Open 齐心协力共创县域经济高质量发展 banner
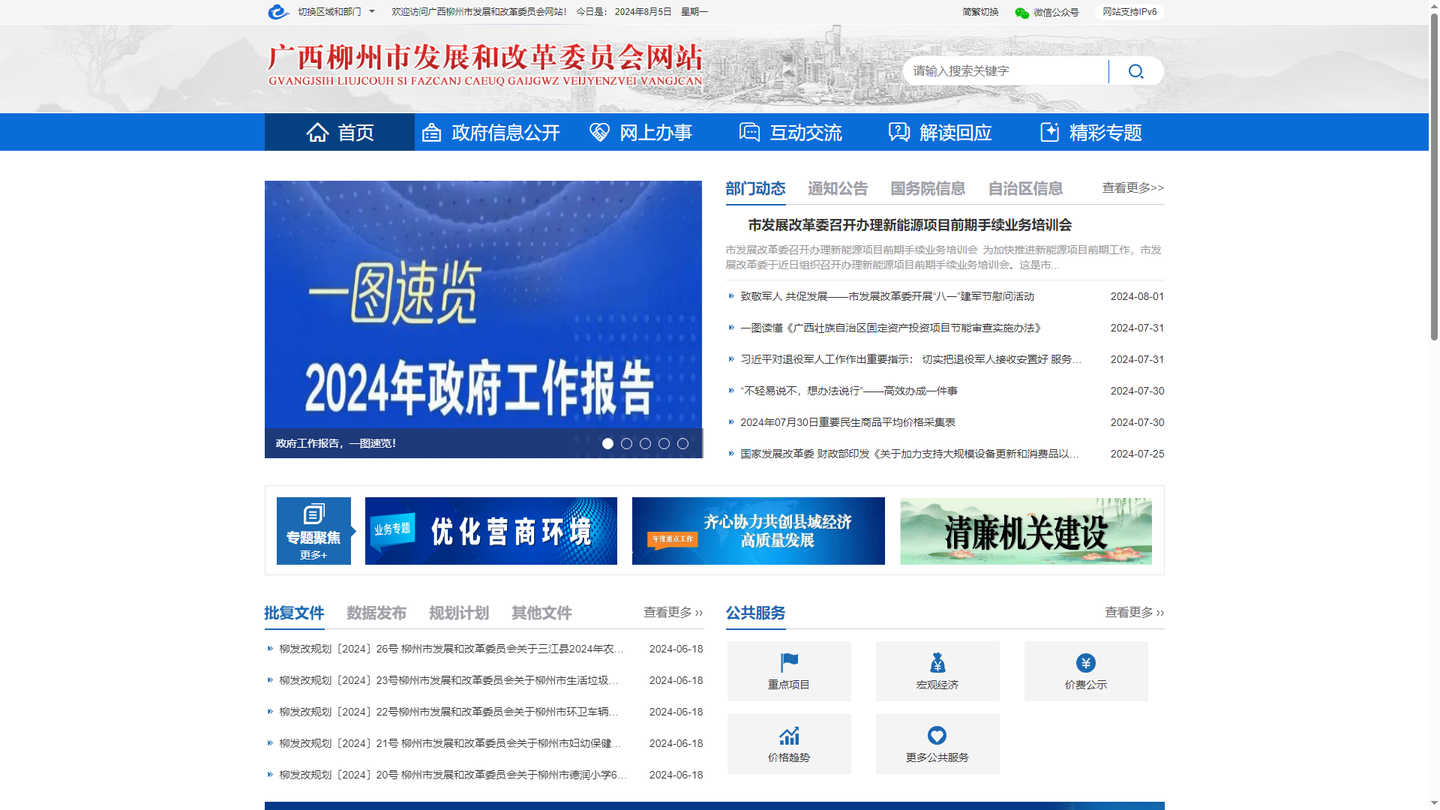This screenshot has width=1440, height=810. pyautogui.click(x=758, y=531)
